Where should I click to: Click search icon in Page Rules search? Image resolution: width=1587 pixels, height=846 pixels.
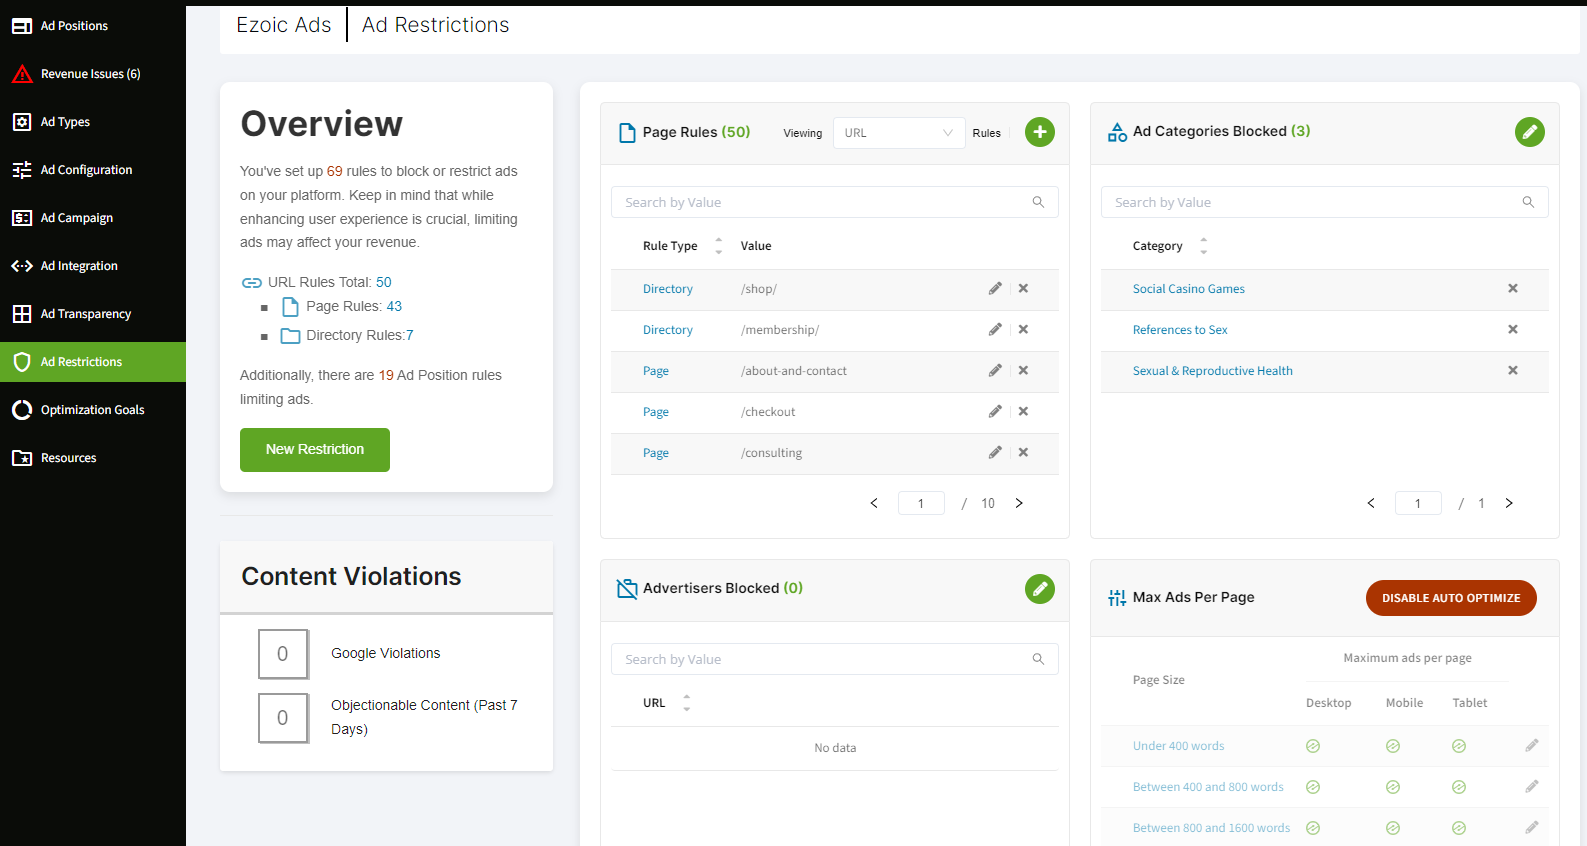tap(1038, 202)
